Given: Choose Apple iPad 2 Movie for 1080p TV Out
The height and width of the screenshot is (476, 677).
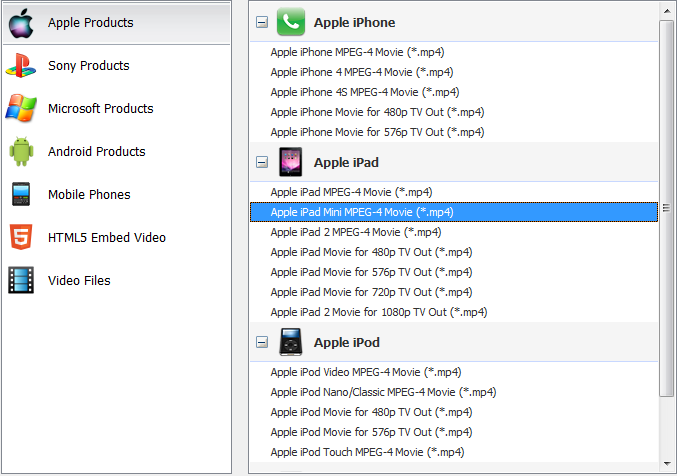Looking at the screenshot, I should 454,312.
